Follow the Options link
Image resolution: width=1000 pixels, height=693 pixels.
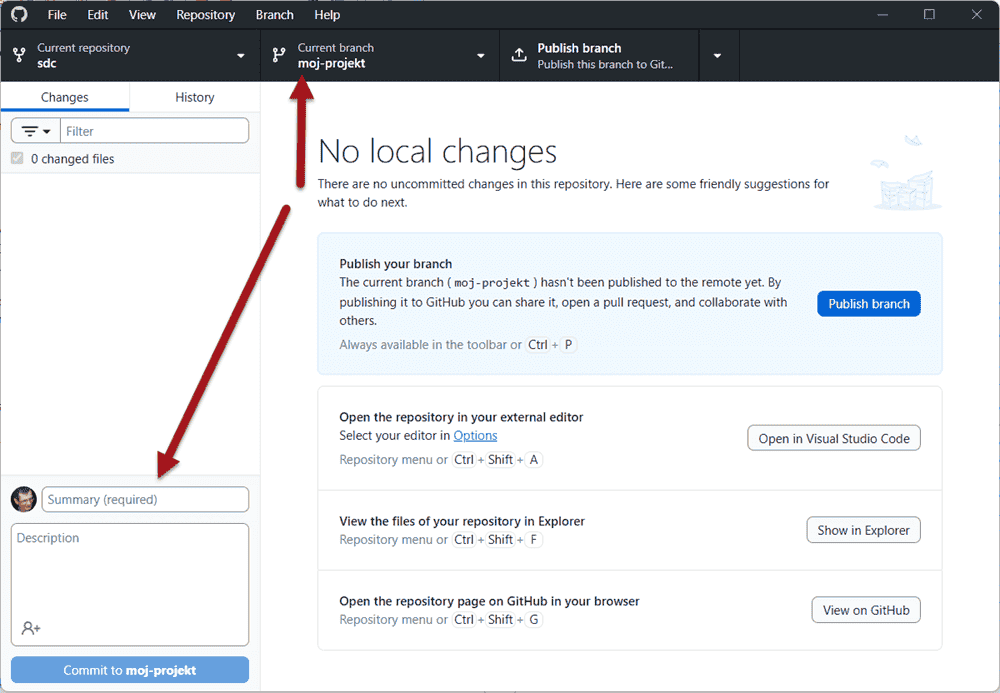(x=475, y=436)
